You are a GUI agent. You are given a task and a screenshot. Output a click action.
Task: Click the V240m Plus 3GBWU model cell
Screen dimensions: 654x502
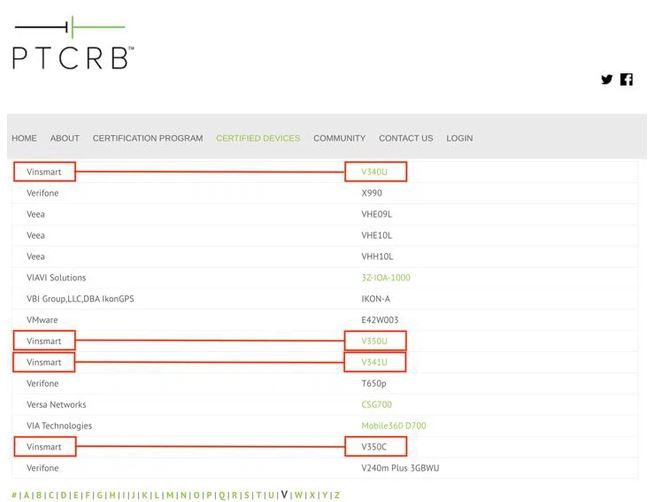click(x=400, y=468)
